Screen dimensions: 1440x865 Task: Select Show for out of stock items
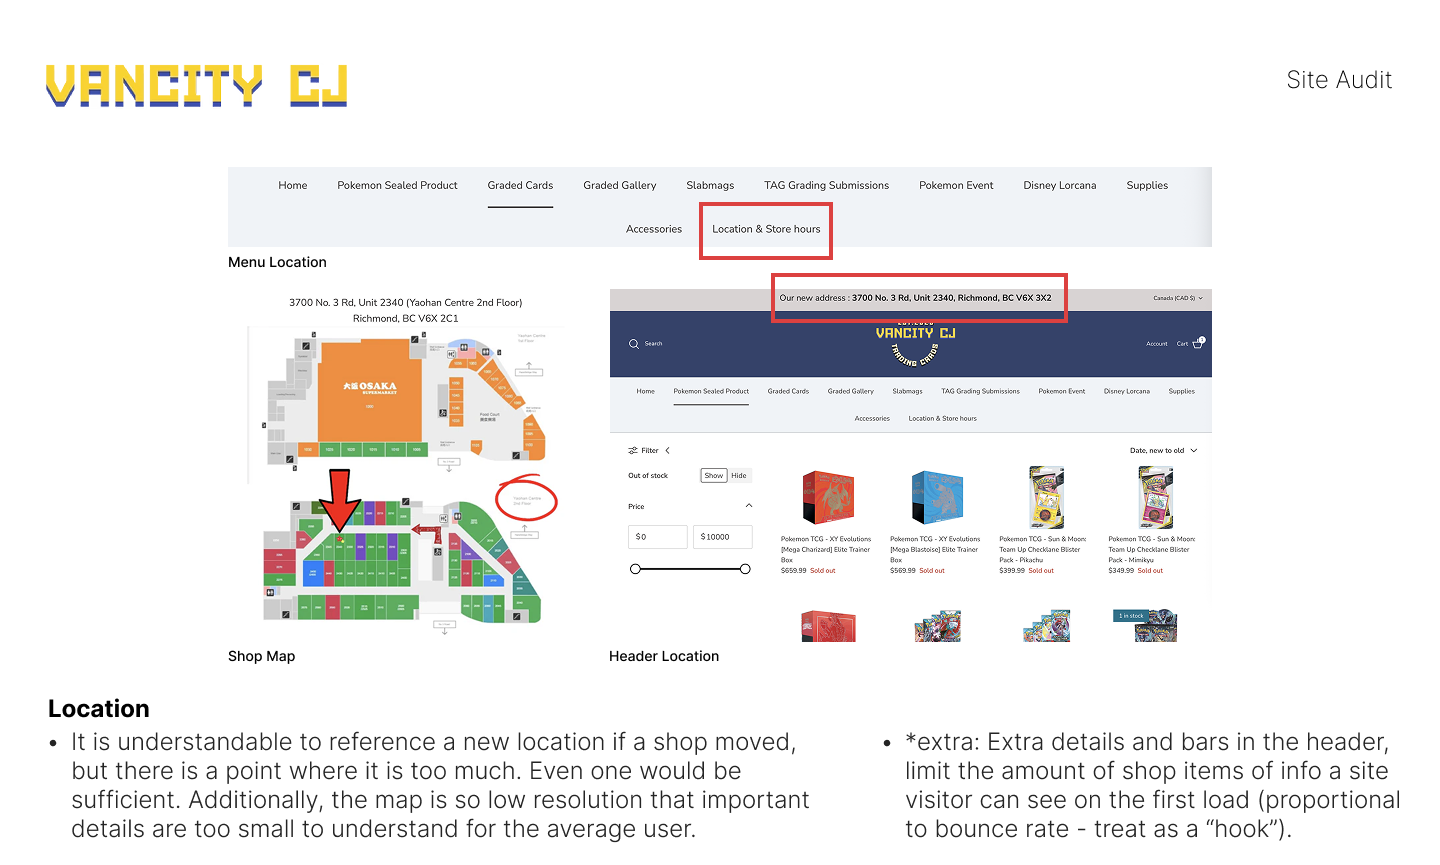click(x=714, y=476)
